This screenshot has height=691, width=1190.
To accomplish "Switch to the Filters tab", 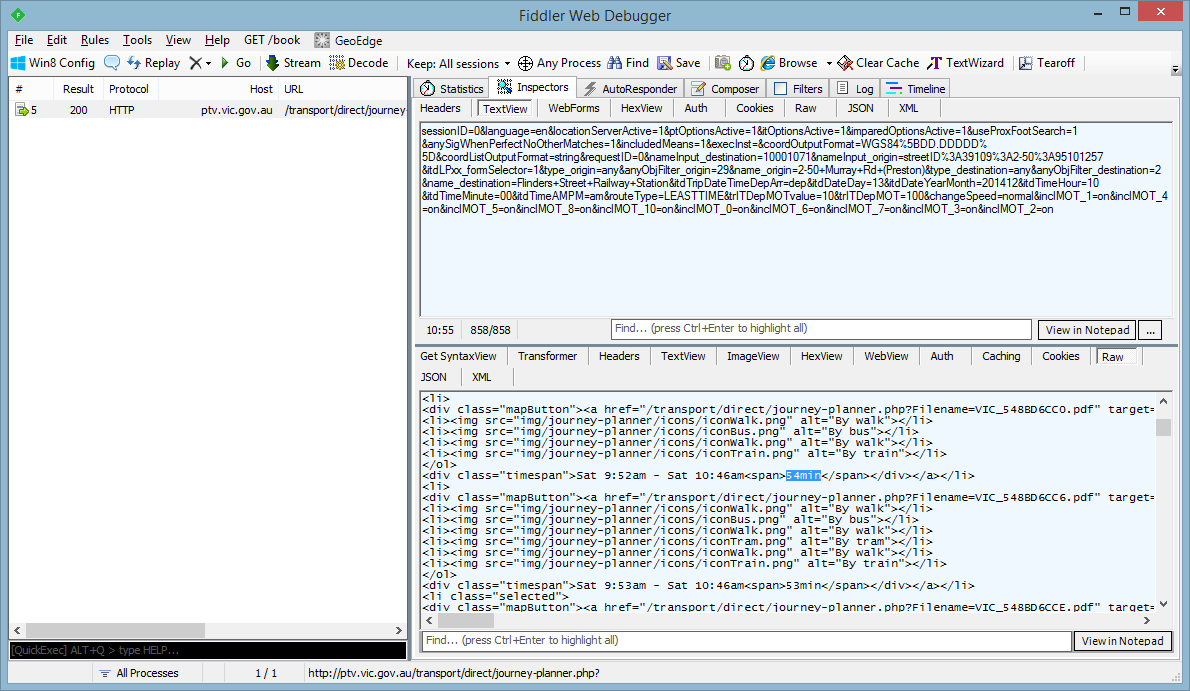I will pos(798,89).
